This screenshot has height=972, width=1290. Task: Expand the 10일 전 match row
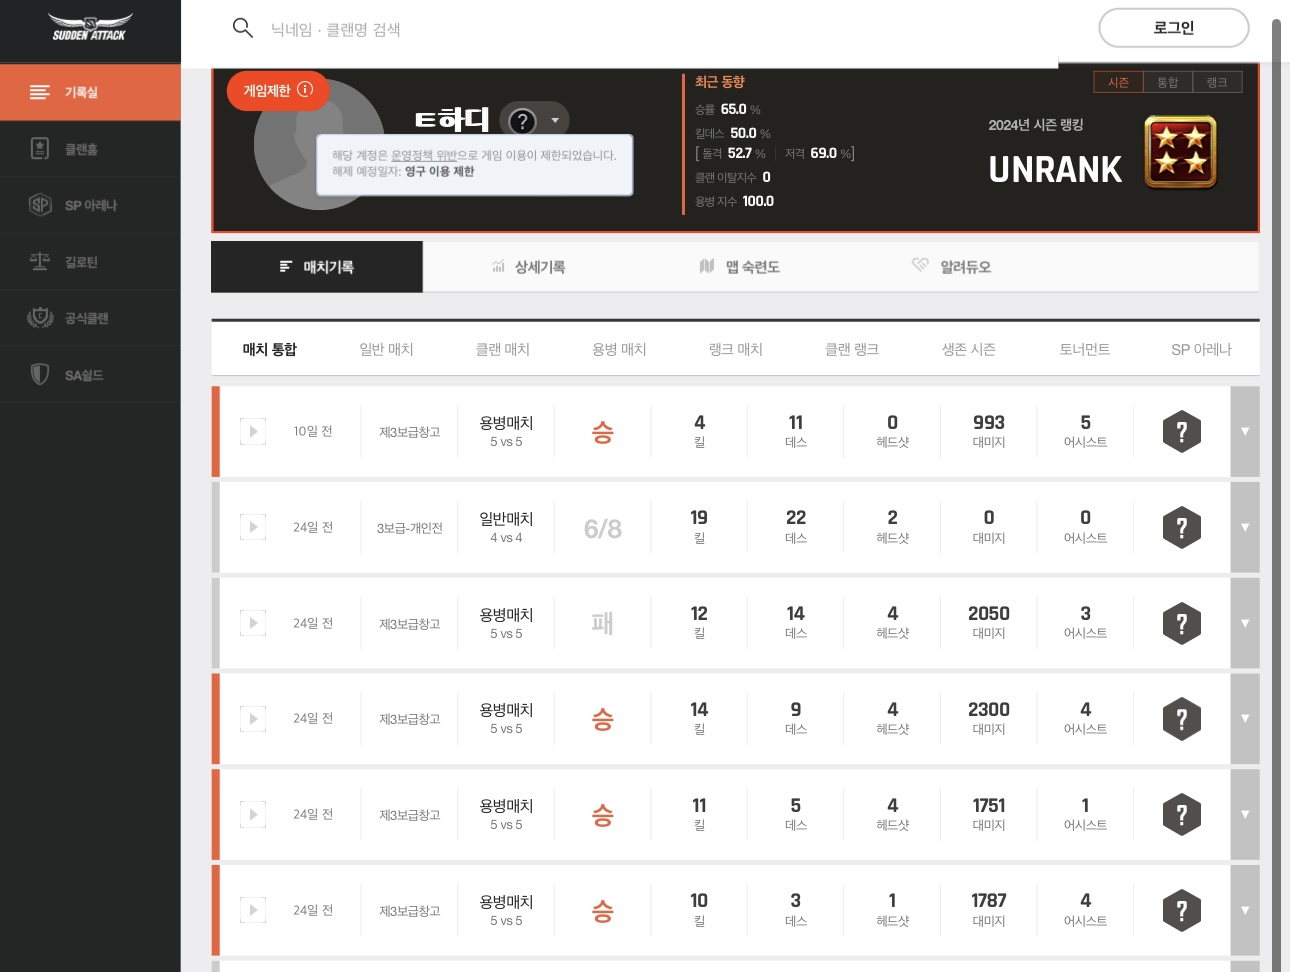click(x=1244, y=432)
